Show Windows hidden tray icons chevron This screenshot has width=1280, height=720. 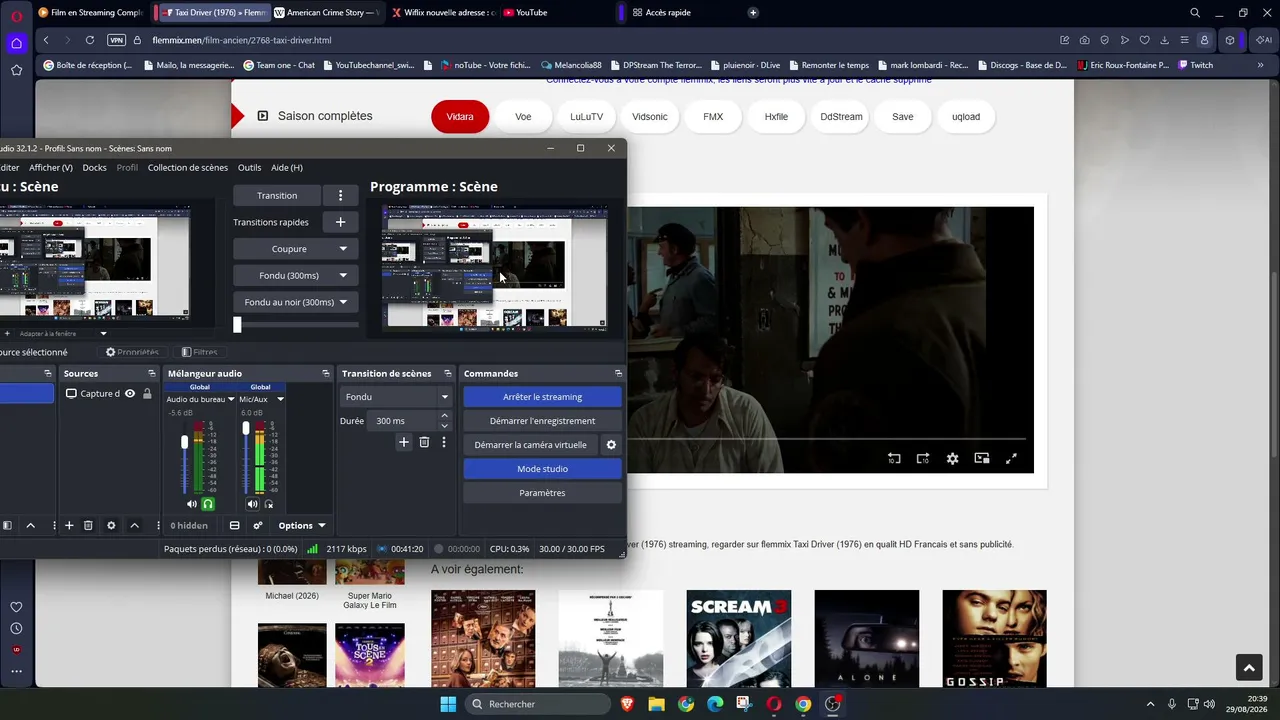pyautogui.click(x=1150, y=704)
